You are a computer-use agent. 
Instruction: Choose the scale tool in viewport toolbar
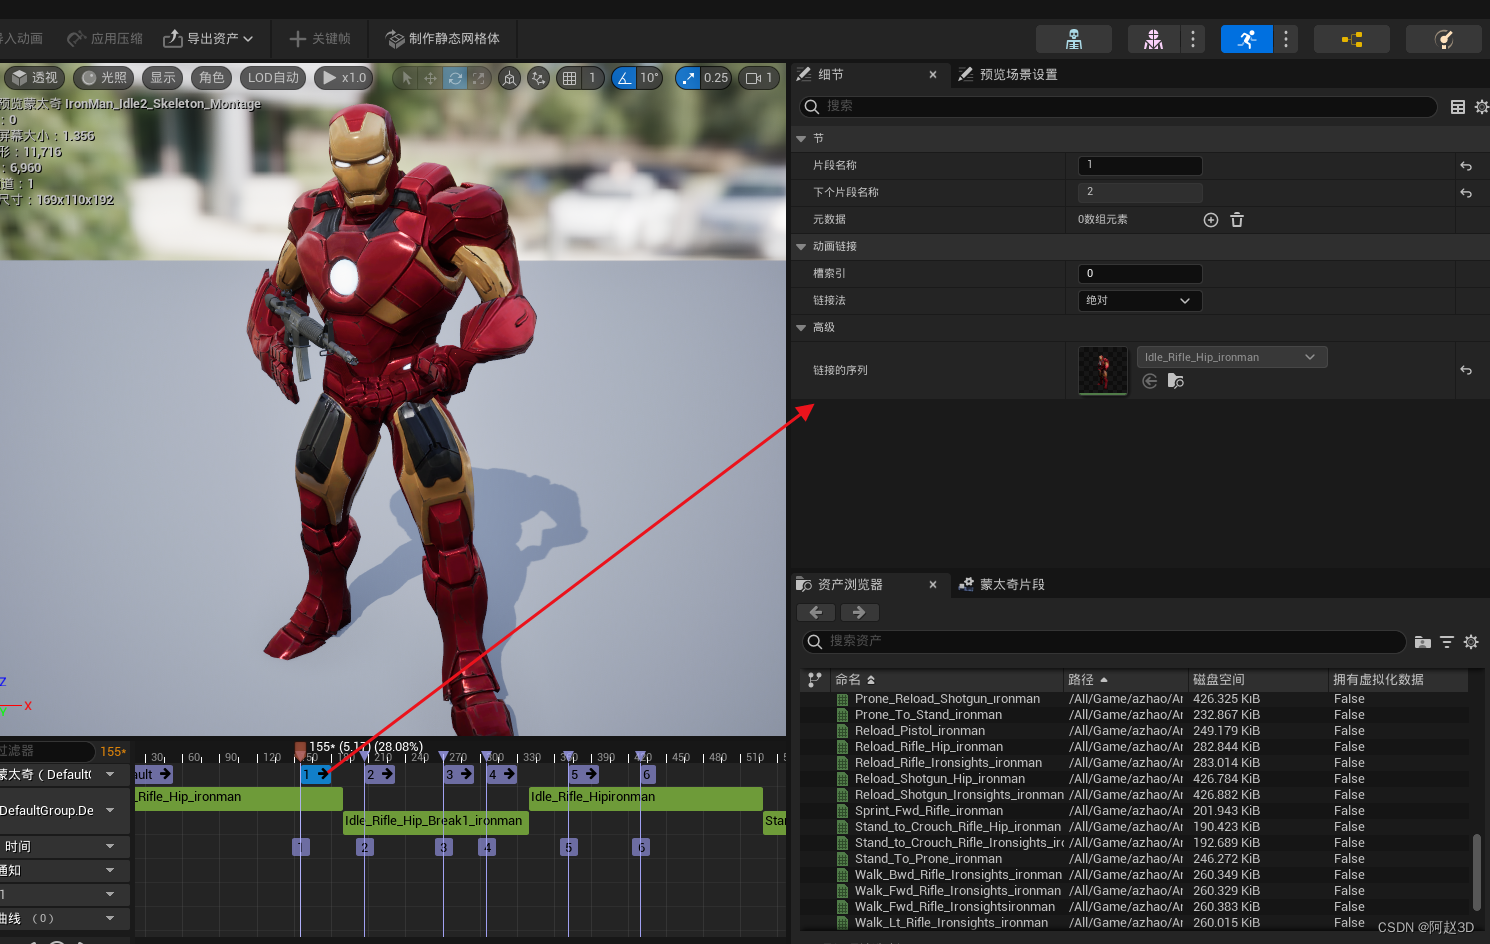(479, 78)
